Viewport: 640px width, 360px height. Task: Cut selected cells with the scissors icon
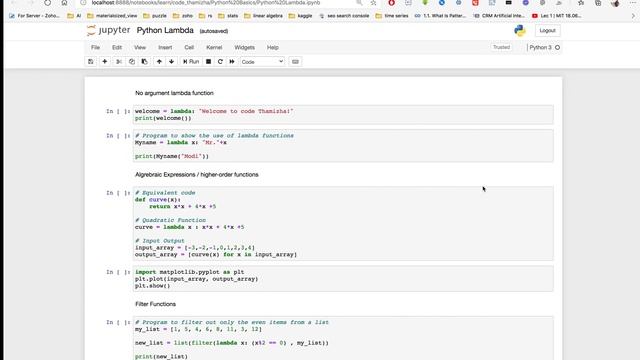coord(119,62)
